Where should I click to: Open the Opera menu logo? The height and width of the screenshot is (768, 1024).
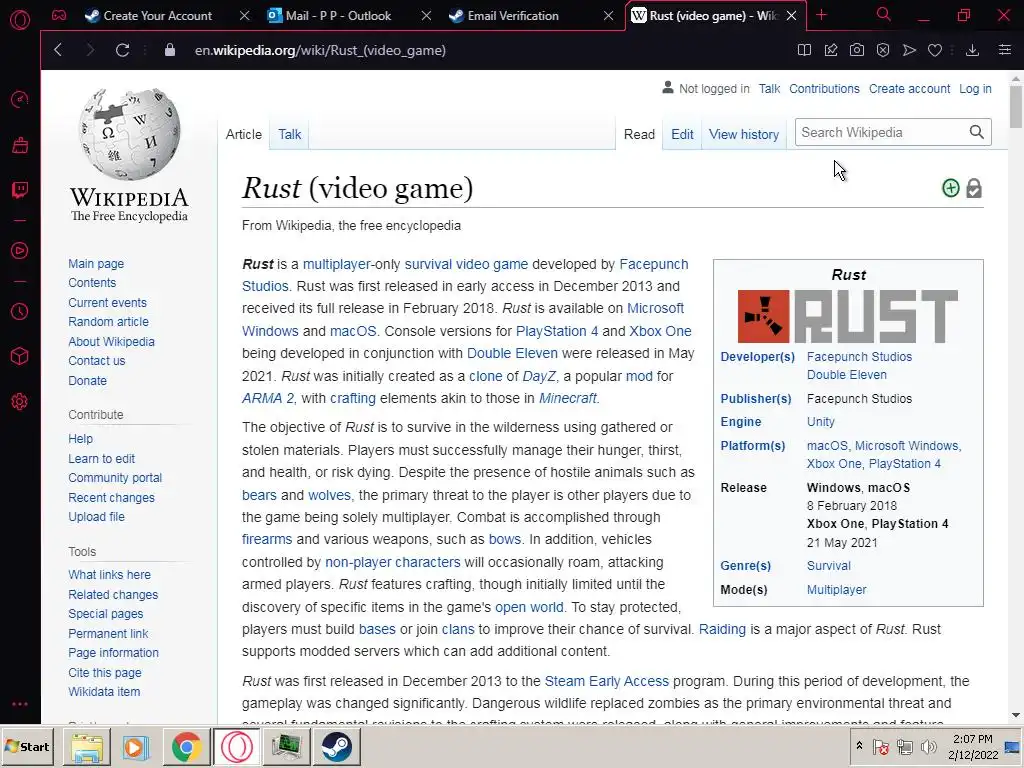point(20,20)
